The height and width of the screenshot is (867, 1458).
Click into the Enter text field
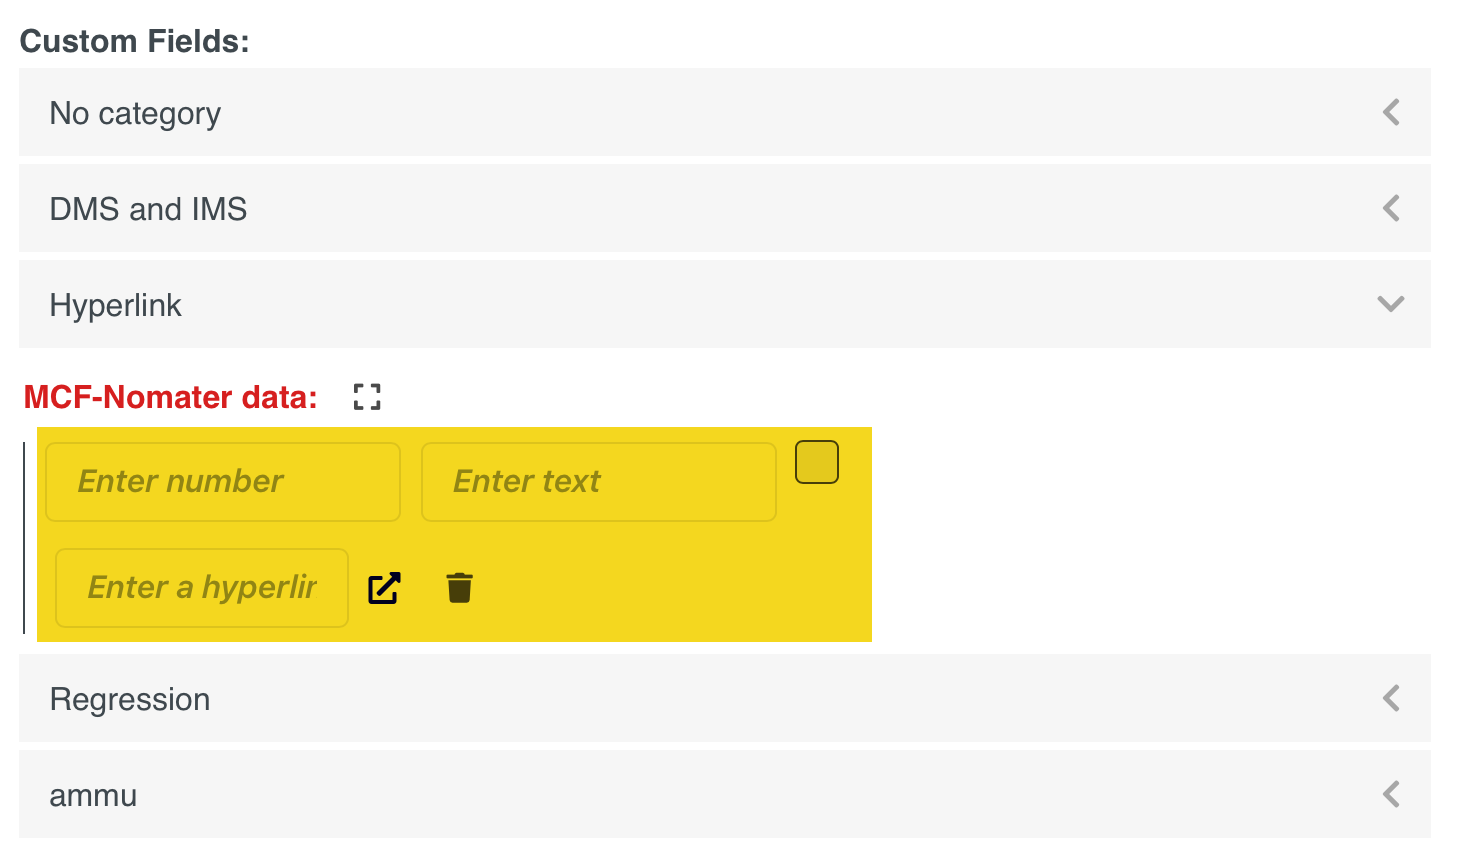point(598,482)
